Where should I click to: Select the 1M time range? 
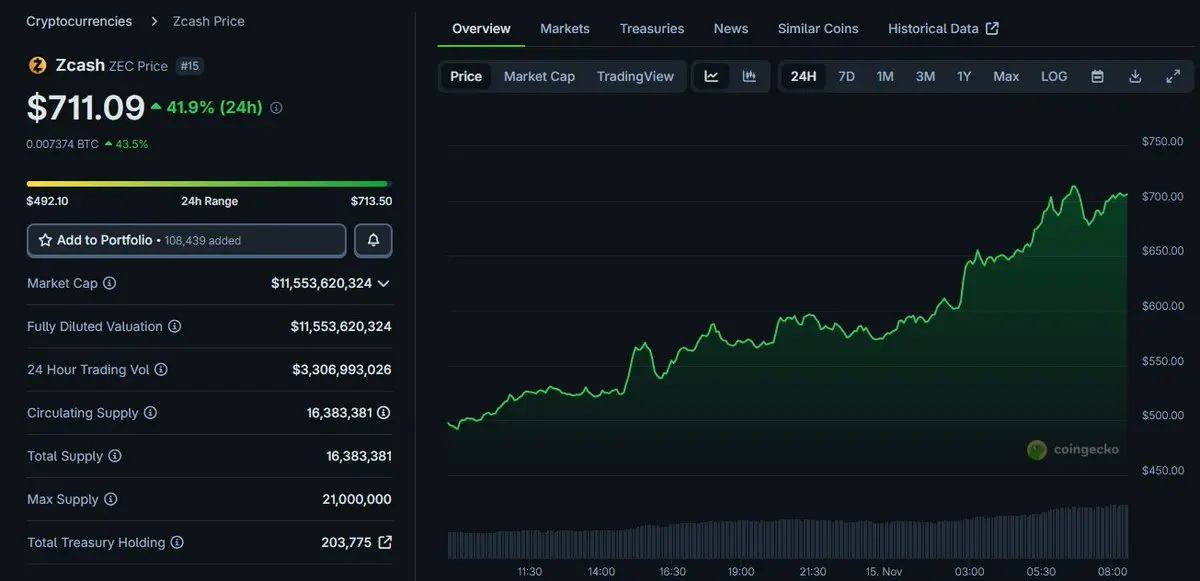(x=885, y=76)
